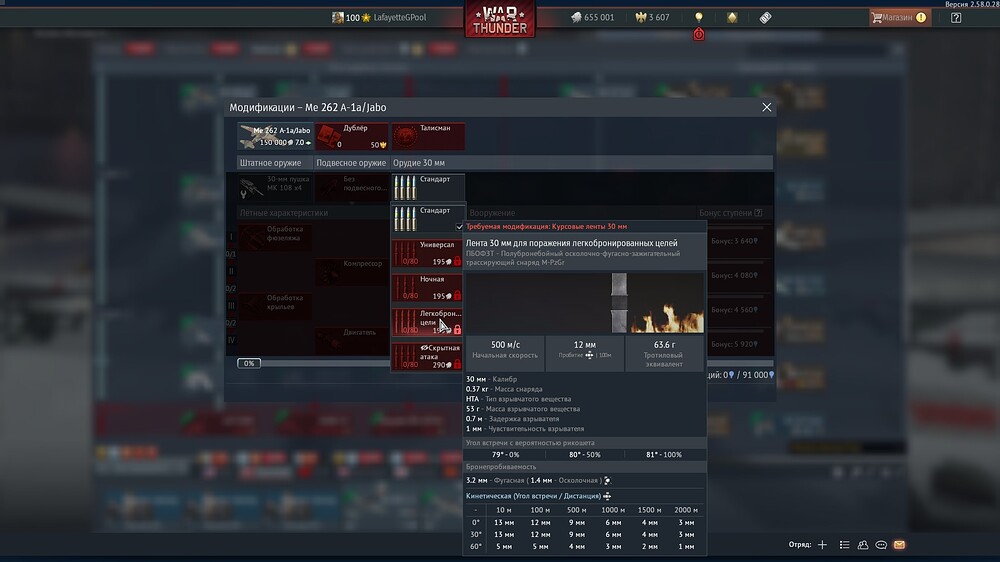Open the contacts friends icon
Screen dimensions: 1000x562
coord(863,545)
